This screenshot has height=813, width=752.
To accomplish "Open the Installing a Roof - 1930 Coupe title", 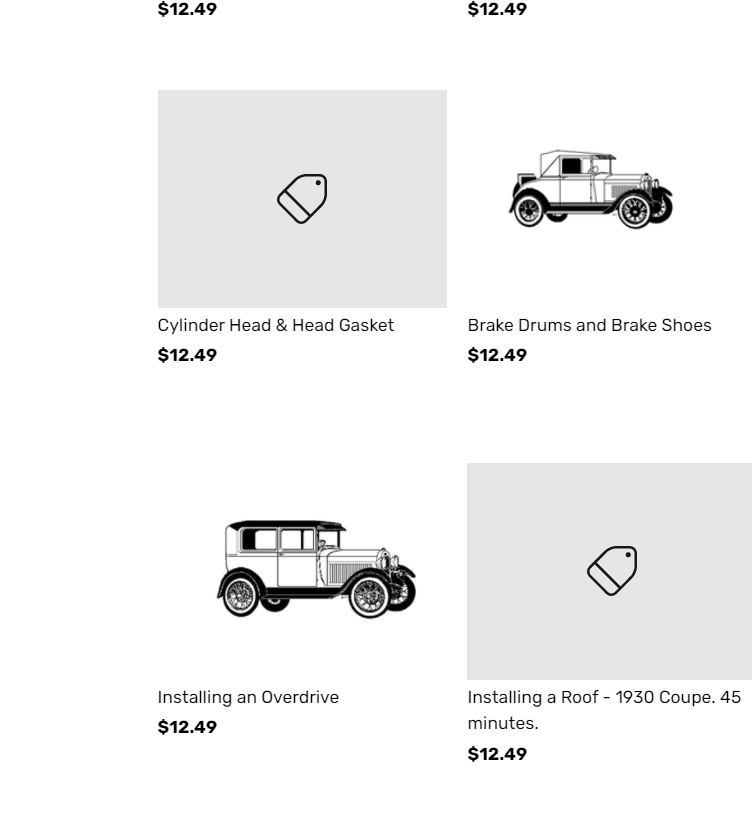I will [604, 698].
